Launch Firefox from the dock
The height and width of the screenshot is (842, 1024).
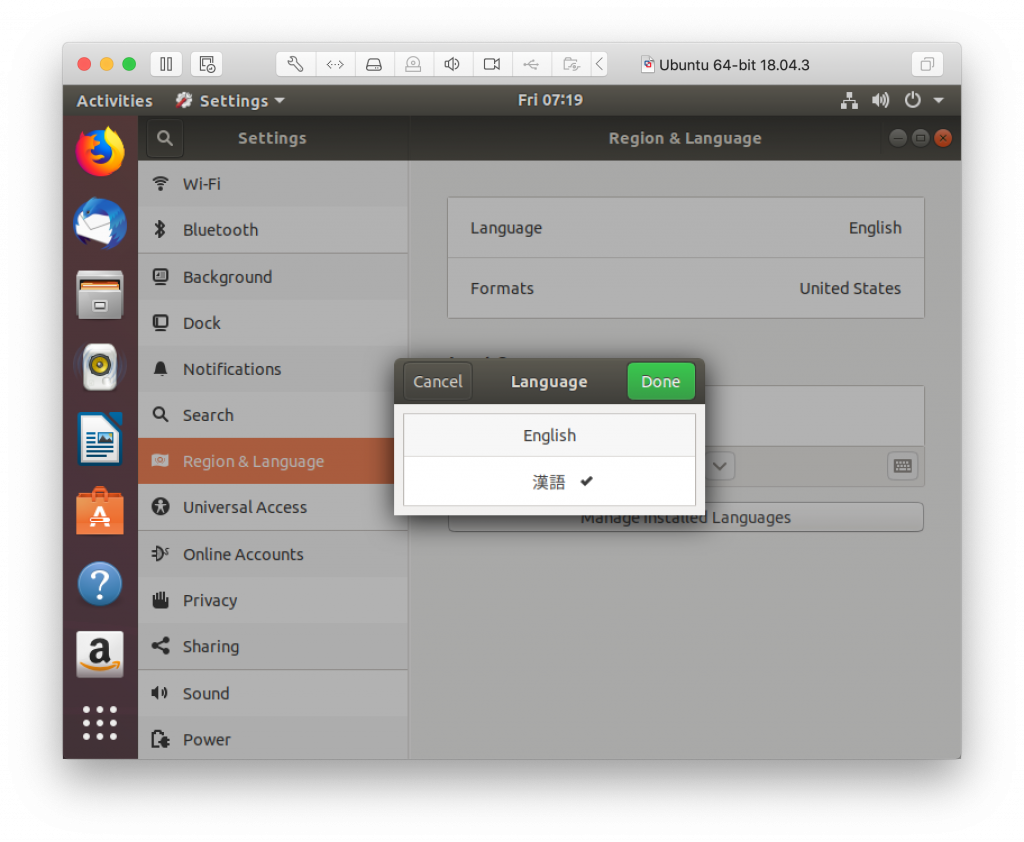(100, 152)
